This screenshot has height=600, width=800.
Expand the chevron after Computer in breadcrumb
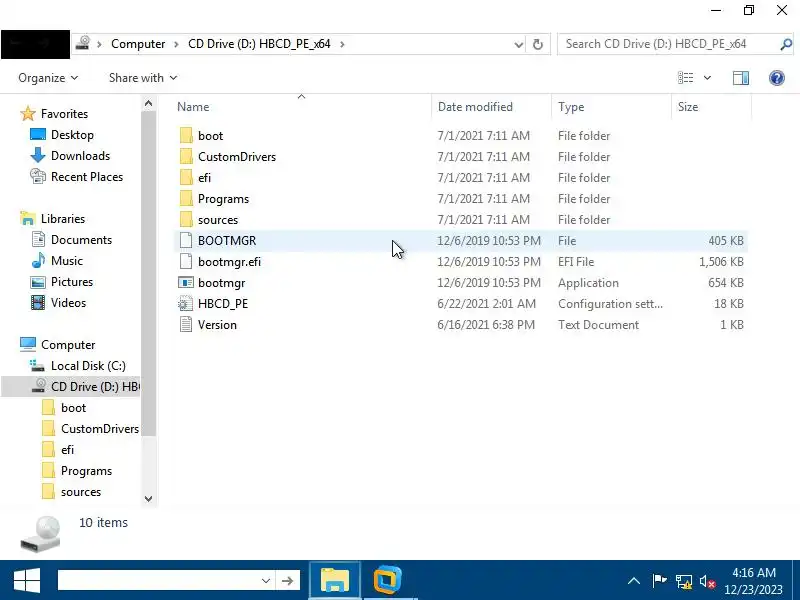(176, 44)
